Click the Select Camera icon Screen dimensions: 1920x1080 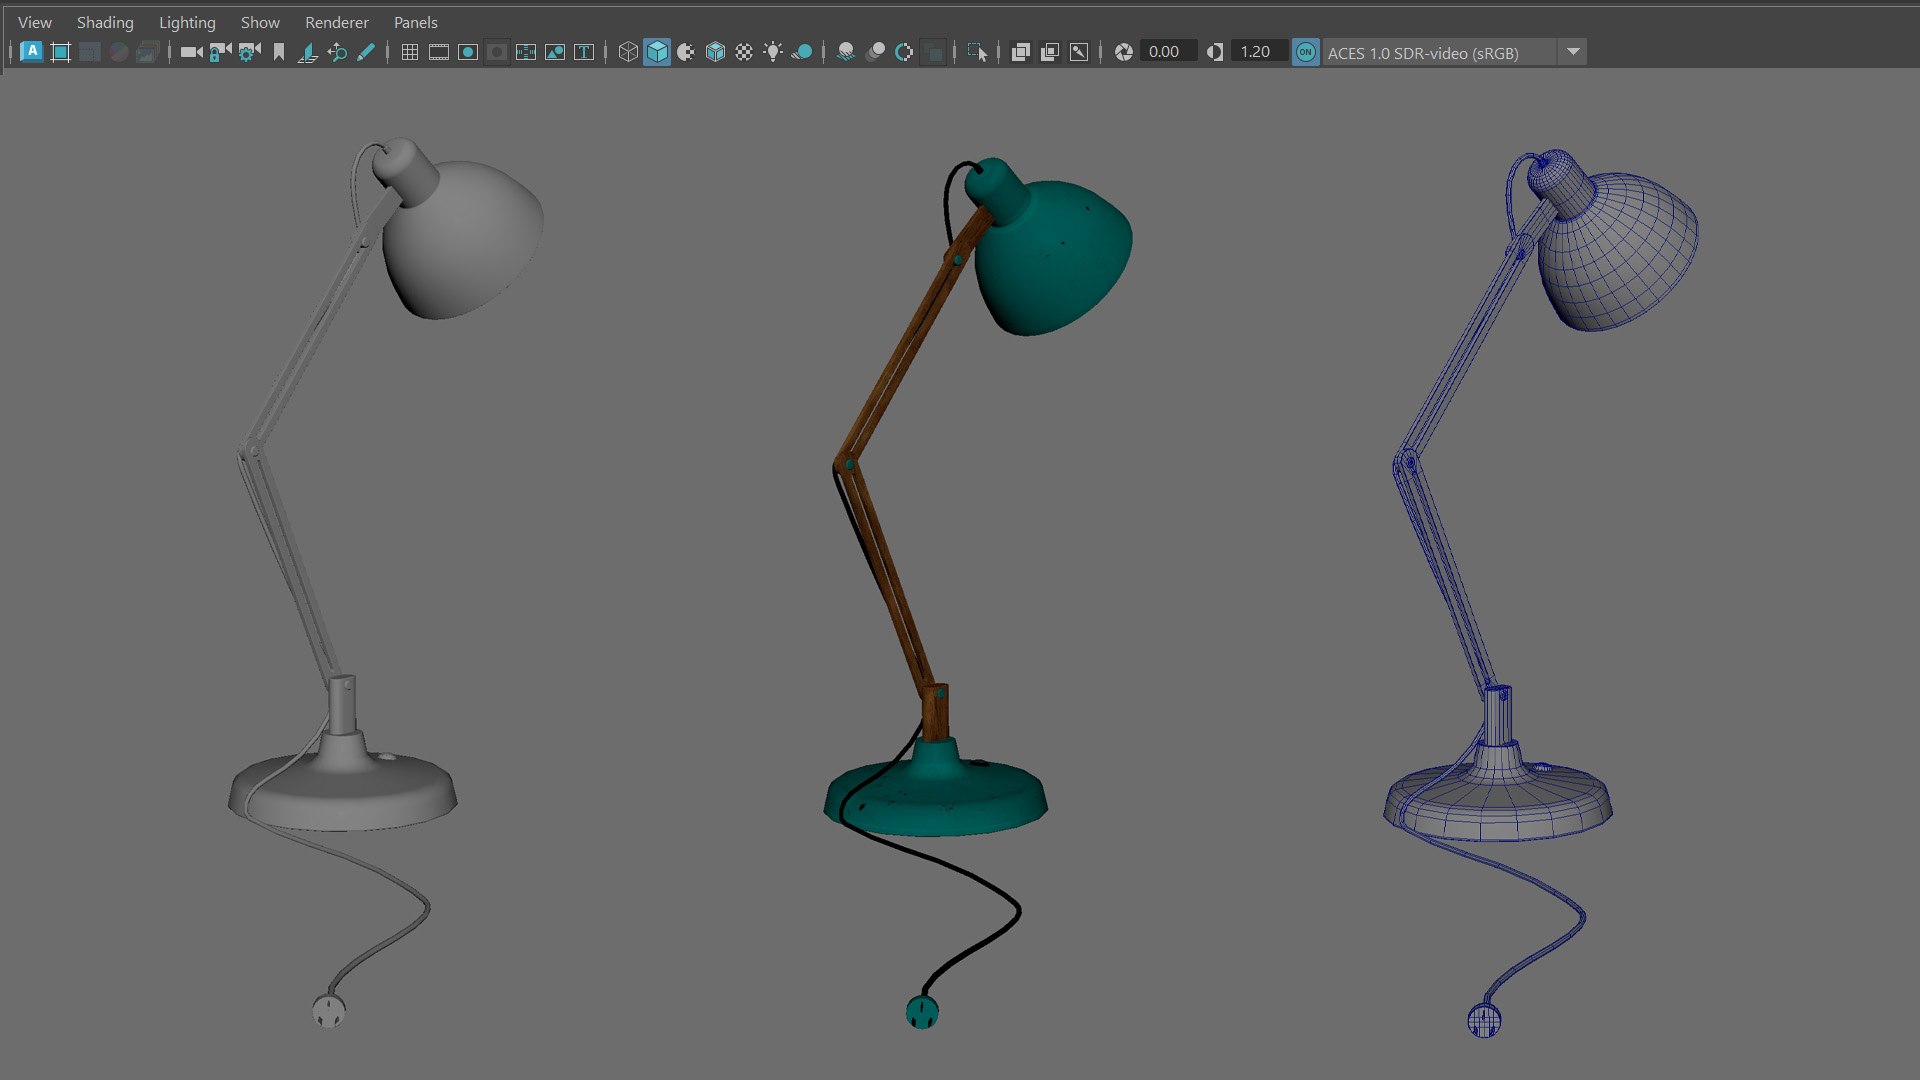(191, 52)
